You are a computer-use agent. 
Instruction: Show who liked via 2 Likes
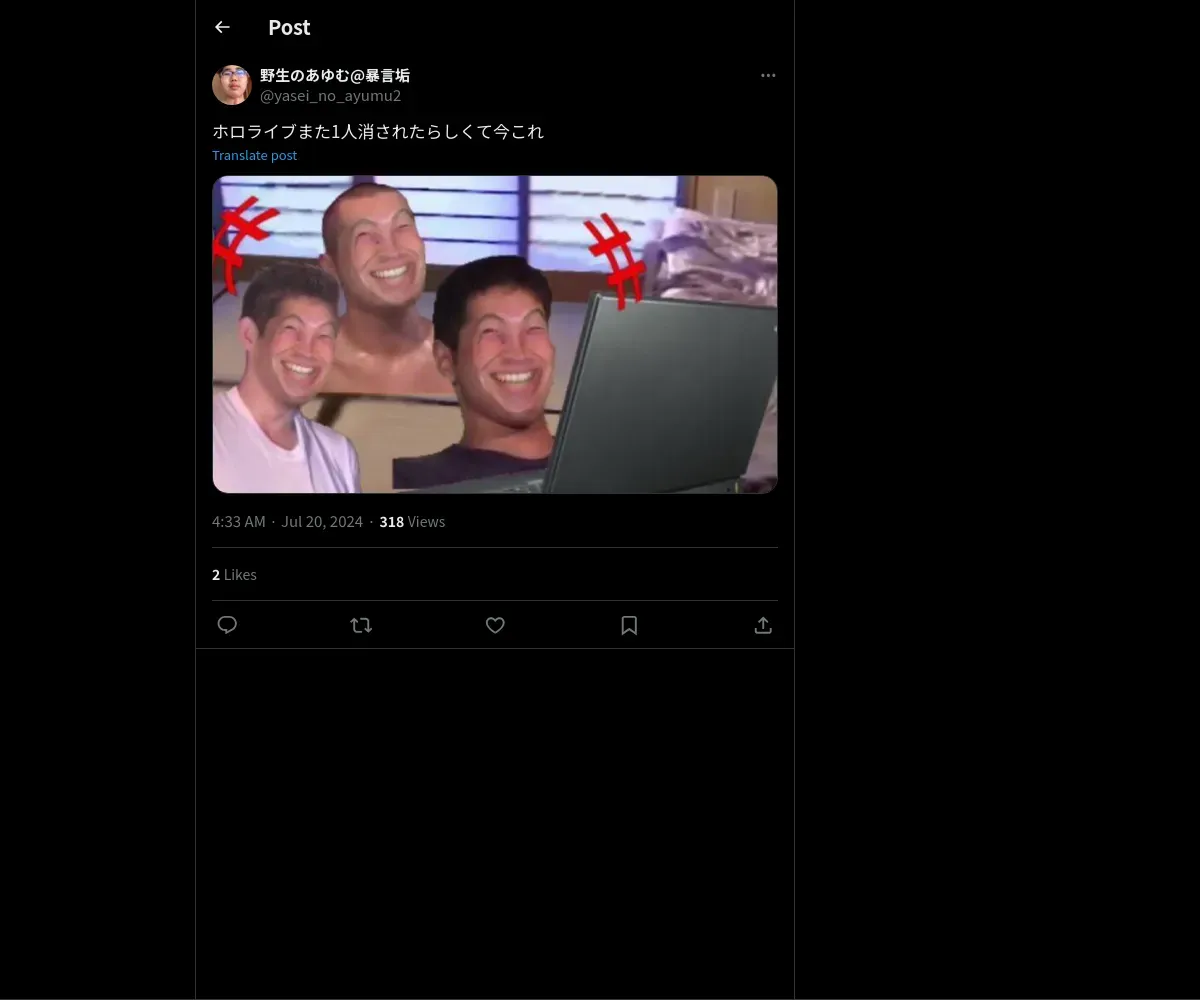tap(234, 575)
